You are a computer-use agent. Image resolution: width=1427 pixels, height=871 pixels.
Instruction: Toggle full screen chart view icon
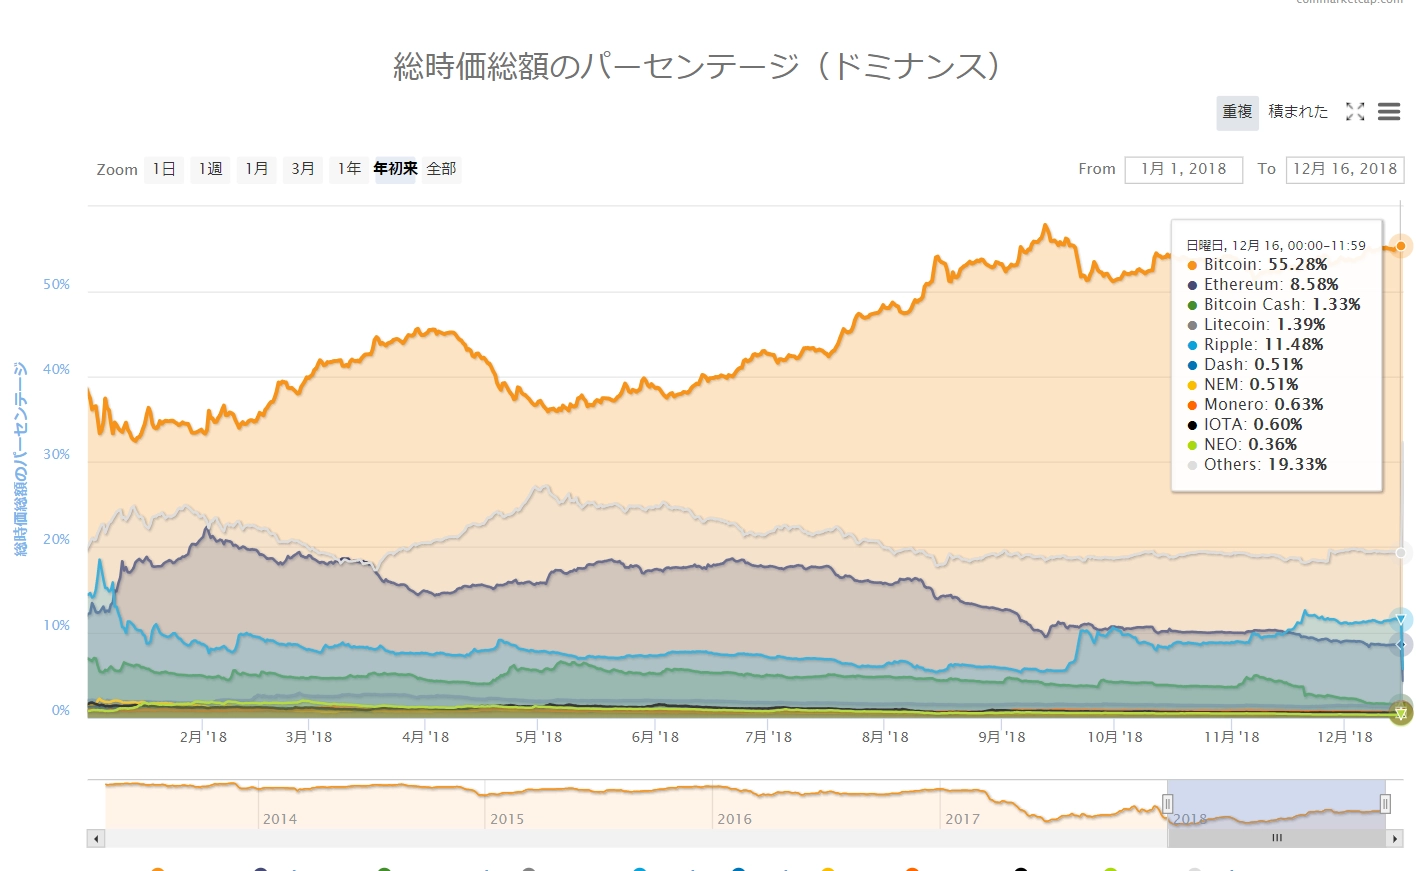1355,112
